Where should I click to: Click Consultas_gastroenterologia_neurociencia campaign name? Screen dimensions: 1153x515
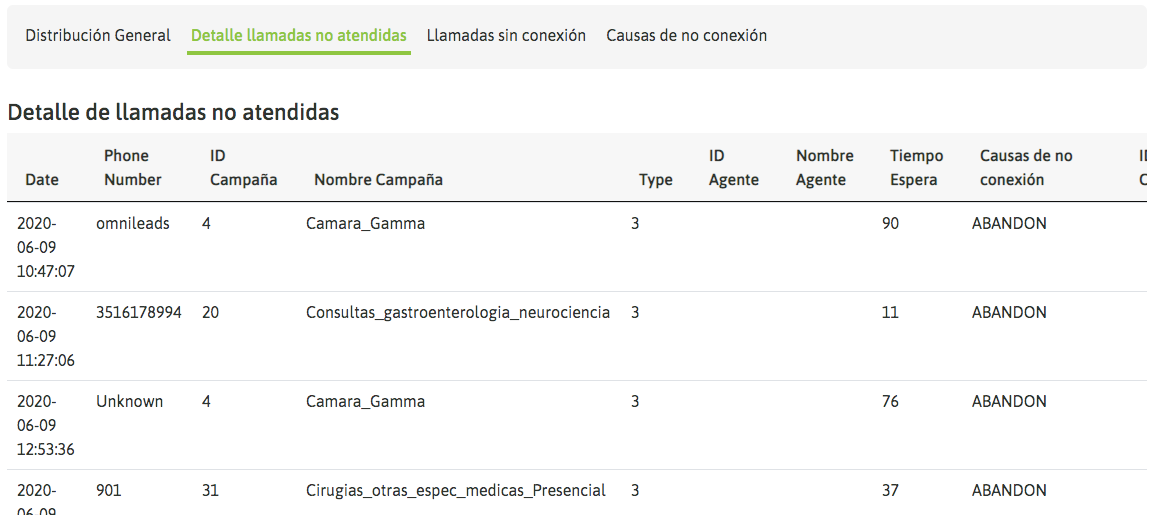pyautogui.click(x=457, y=313)
